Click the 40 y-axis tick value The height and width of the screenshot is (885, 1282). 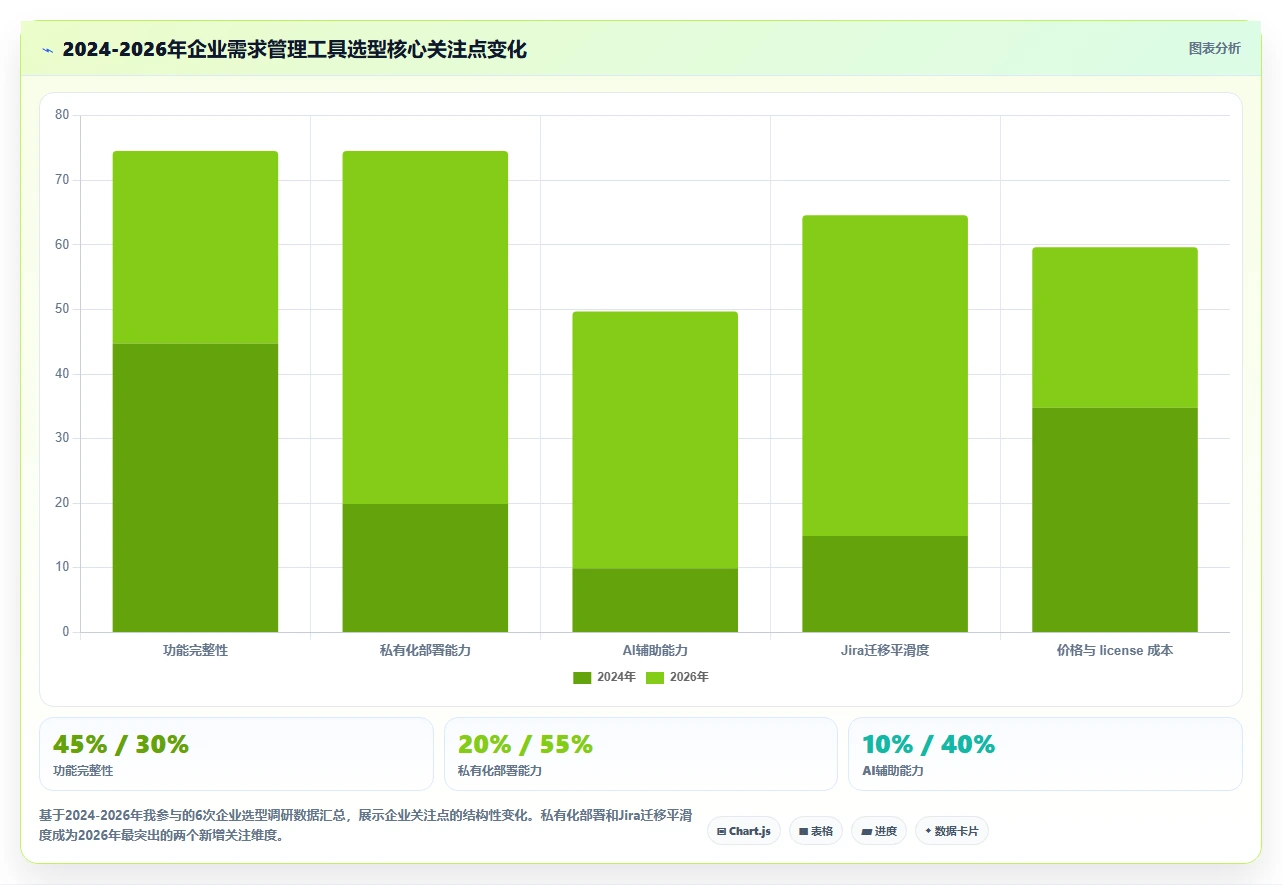pyautogui.click(x=62, y=374)
